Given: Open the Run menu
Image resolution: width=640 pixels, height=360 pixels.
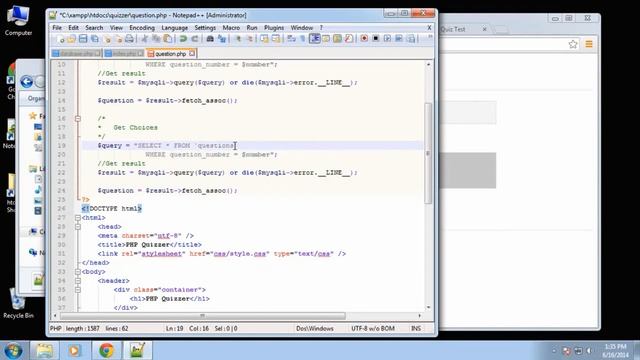Looking at the screenshot, I should click(x=252, y=28).
